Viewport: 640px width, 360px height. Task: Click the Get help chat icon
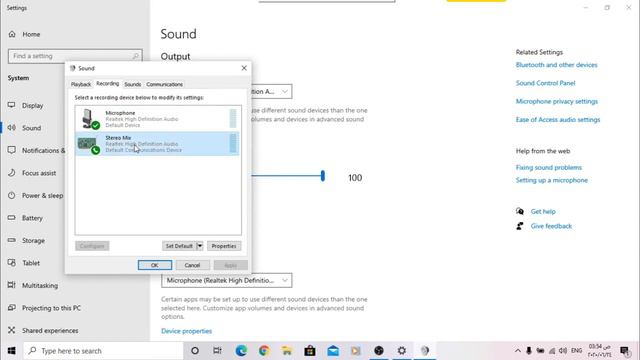(x=520, y=211)
